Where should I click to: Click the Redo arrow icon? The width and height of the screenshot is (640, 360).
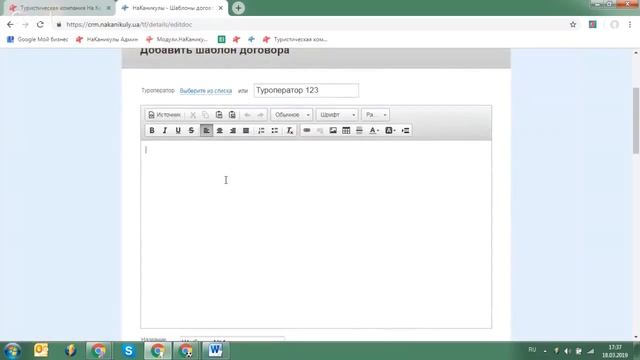260,115
